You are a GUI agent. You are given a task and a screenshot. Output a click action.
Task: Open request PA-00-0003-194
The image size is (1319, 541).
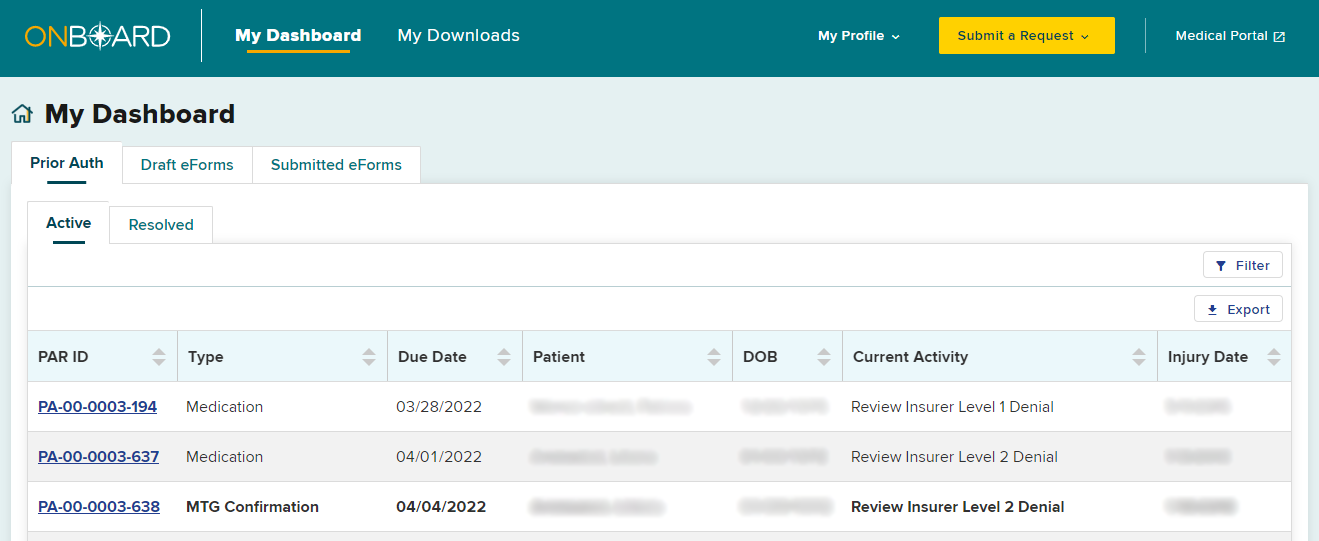[97, 407]
